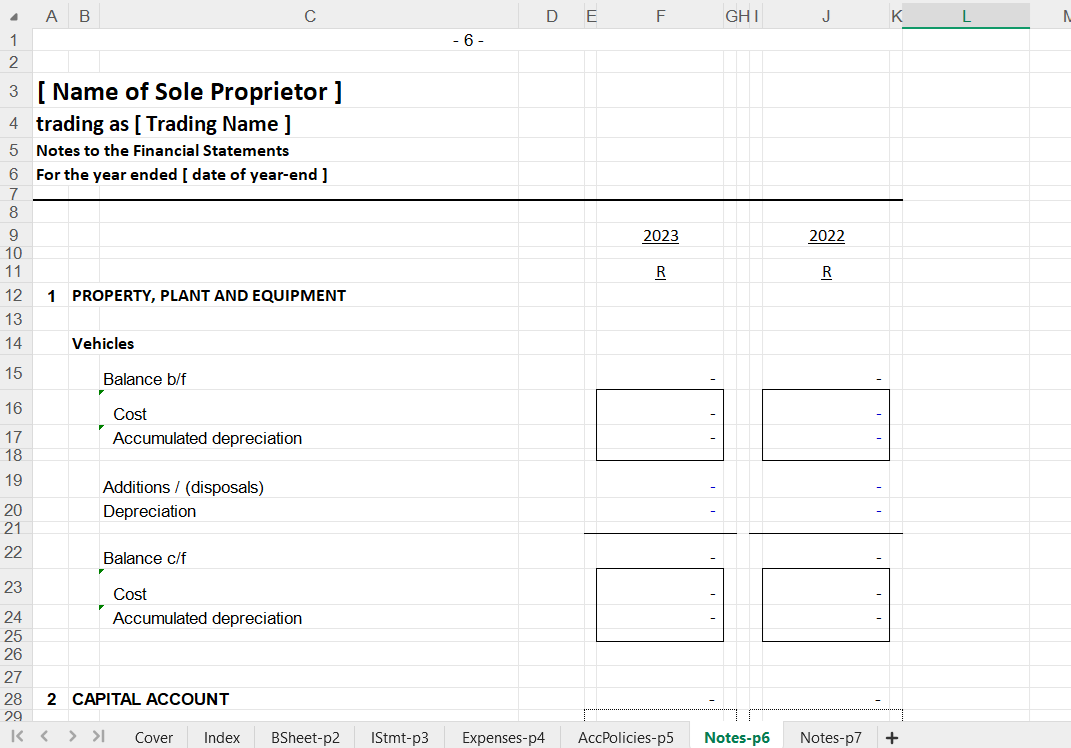The height and width of the screenshot is (748, 1071).
Task: Jump to first sheet tab arrow
Action: (x=17, y=737)
